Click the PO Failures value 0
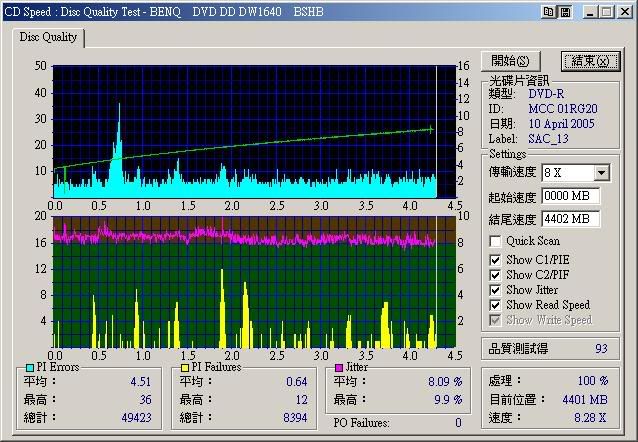Viewport: 638px width, 442px height. coord(458,423)
